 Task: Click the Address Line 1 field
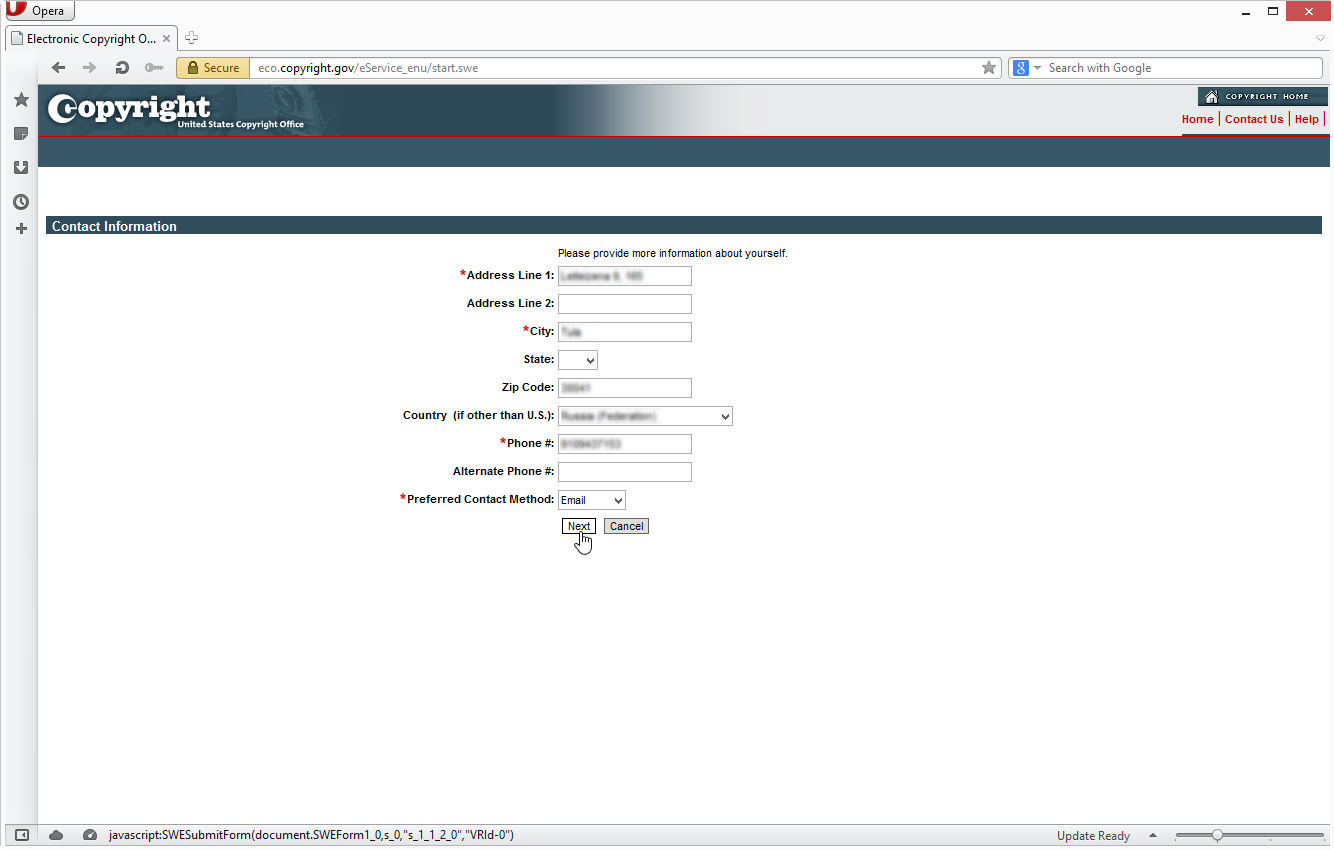pyautogui.click(x=625, y=276)
